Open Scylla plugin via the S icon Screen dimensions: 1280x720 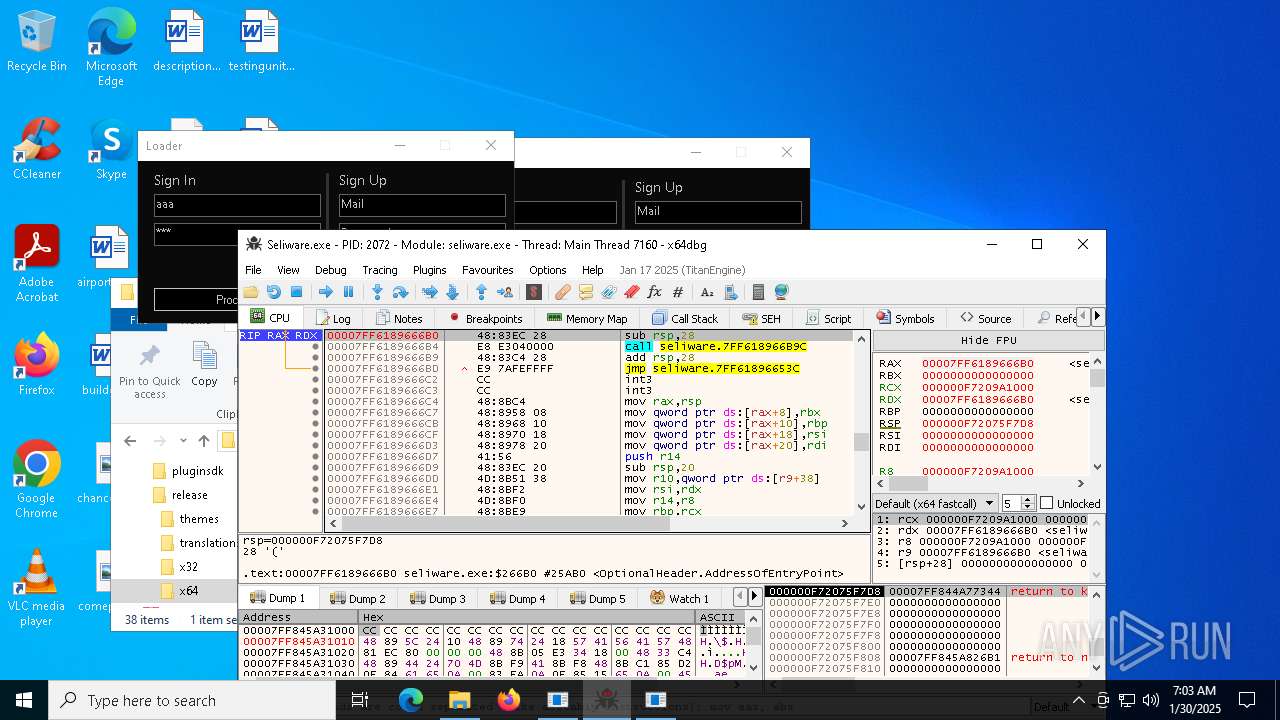[534, 292]
